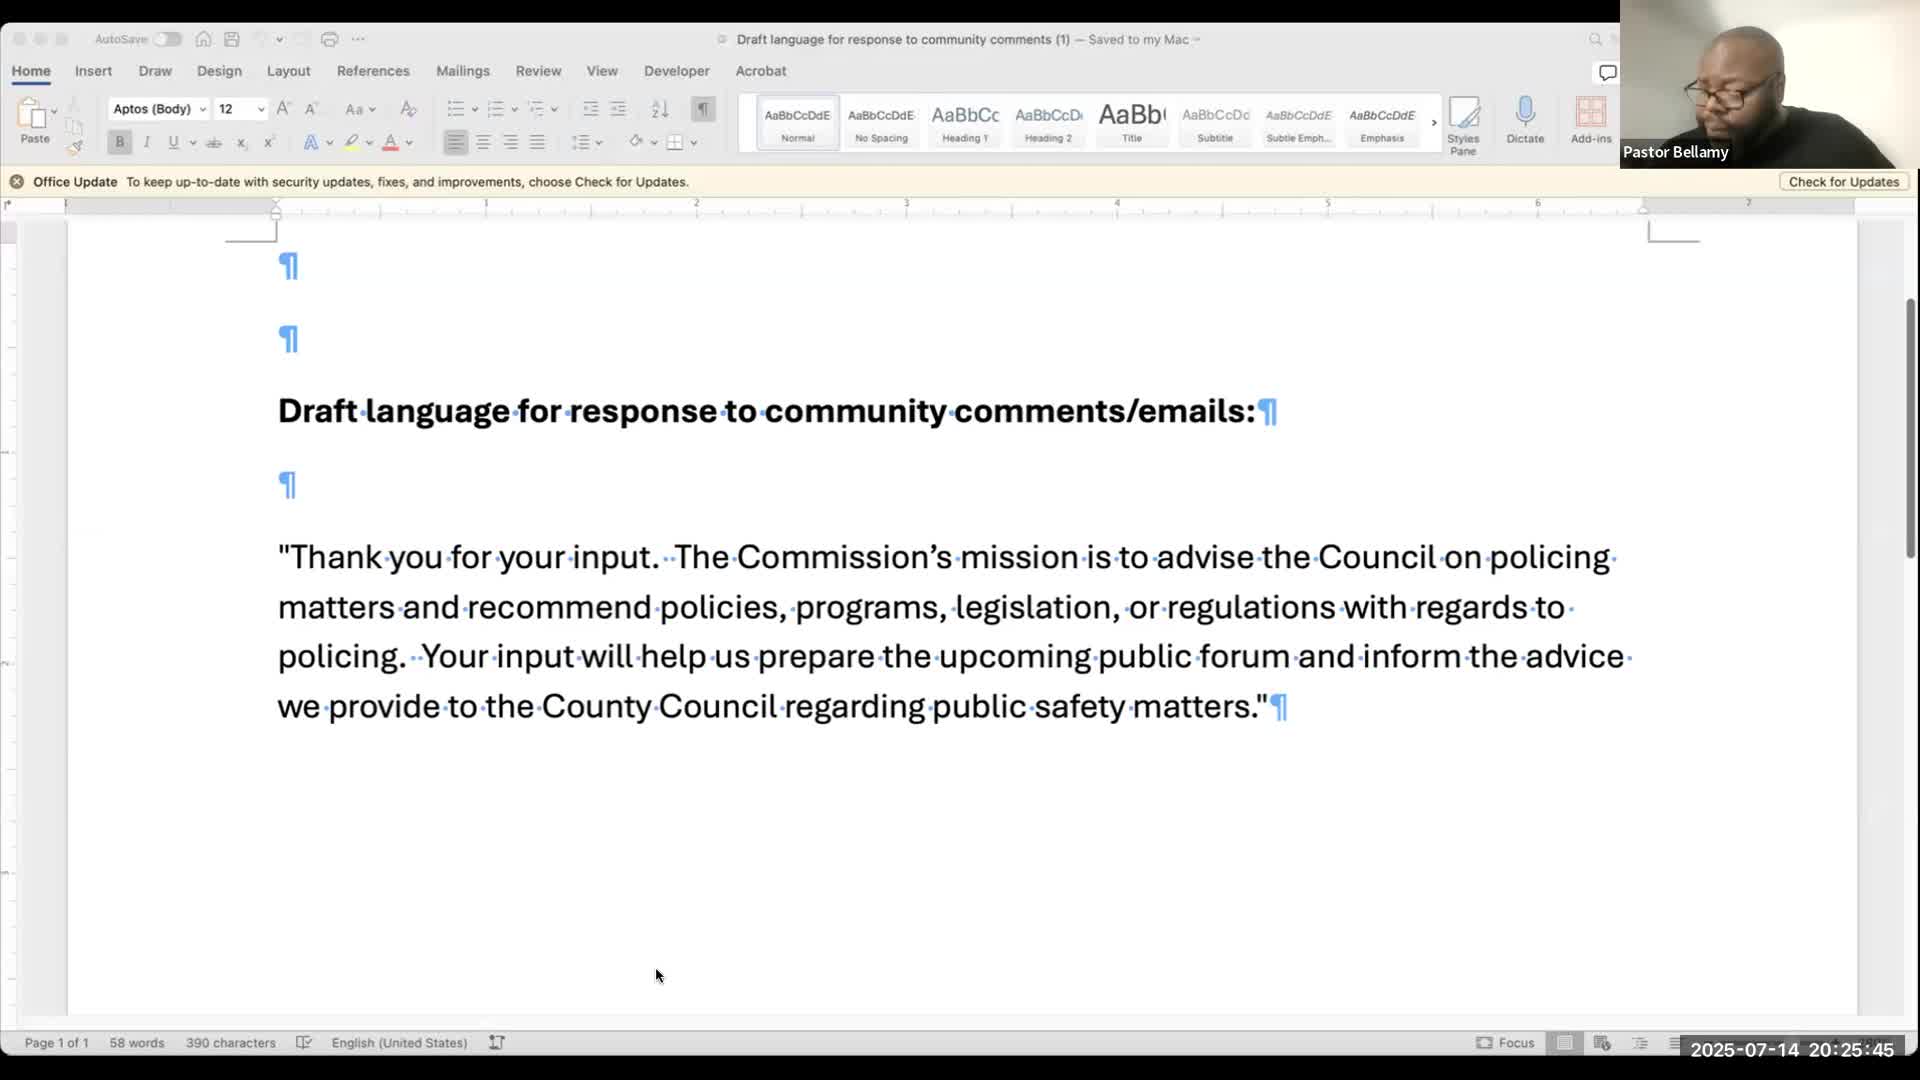Expand the styles gallery arrow
1920x1080 pixels.
point(1433,122)
